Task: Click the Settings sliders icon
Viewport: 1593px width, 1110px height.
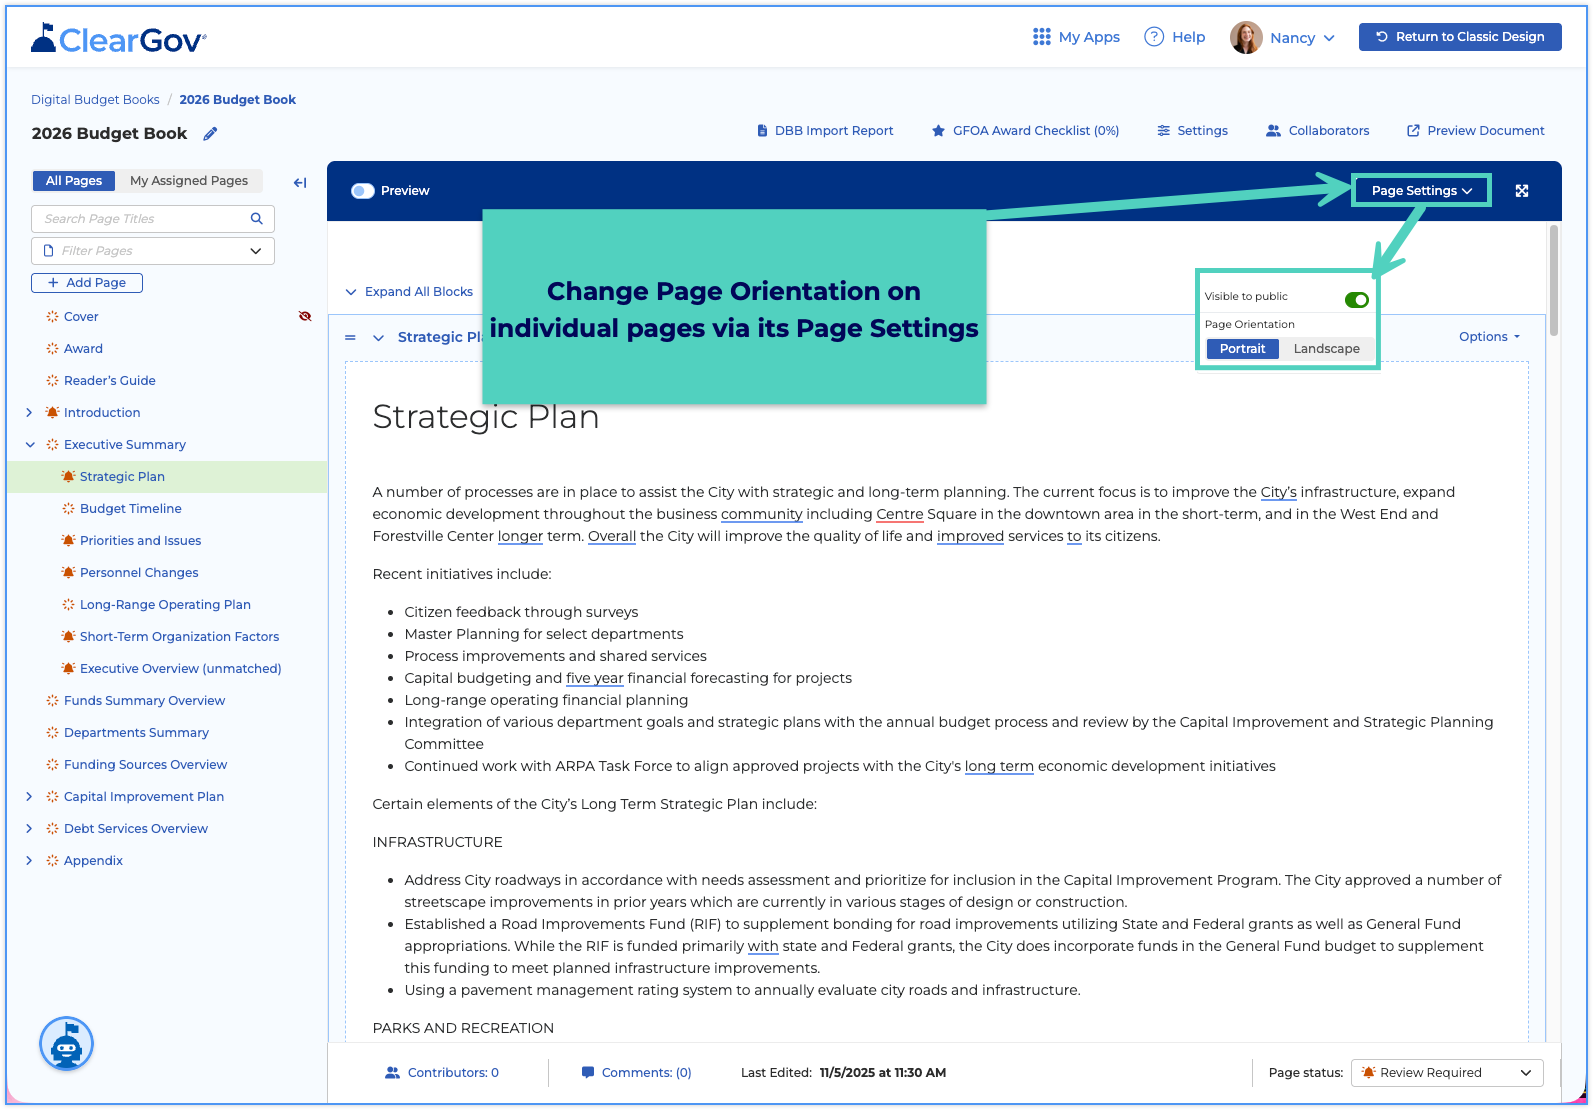Action: 1164,131
